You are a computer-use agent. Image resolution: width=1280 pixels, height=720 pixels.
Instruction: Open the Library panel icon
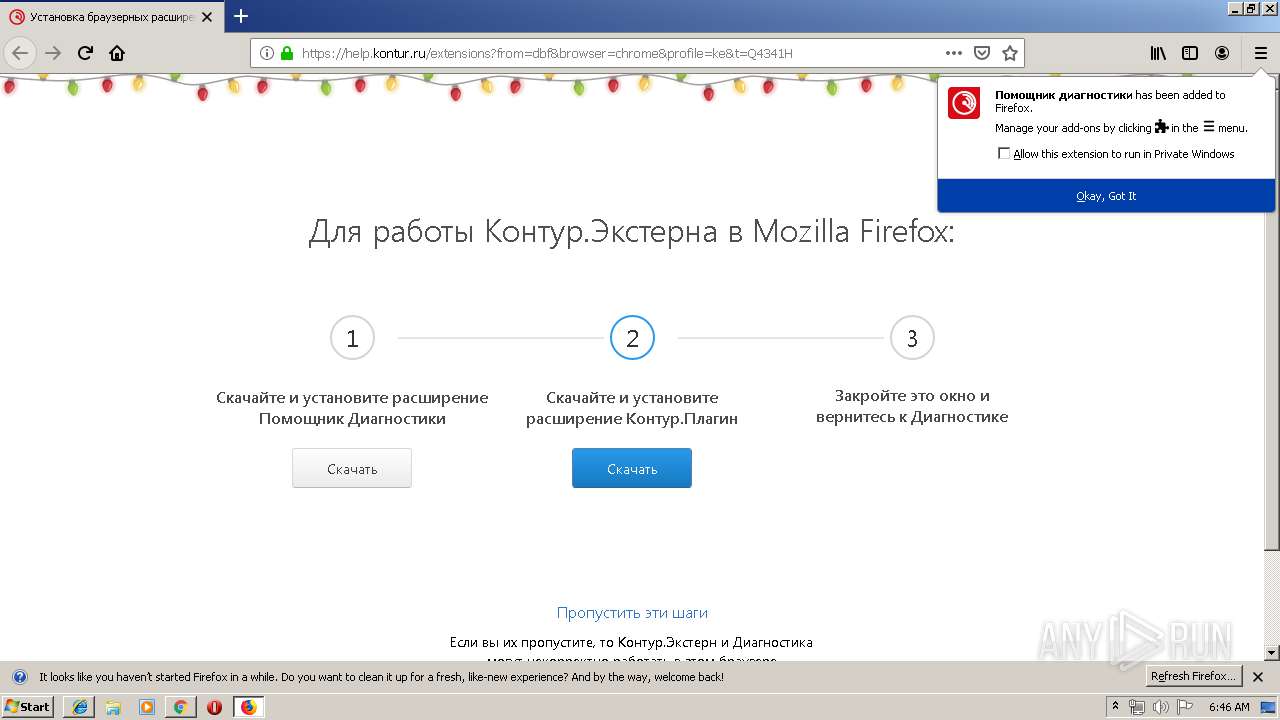1158,53
